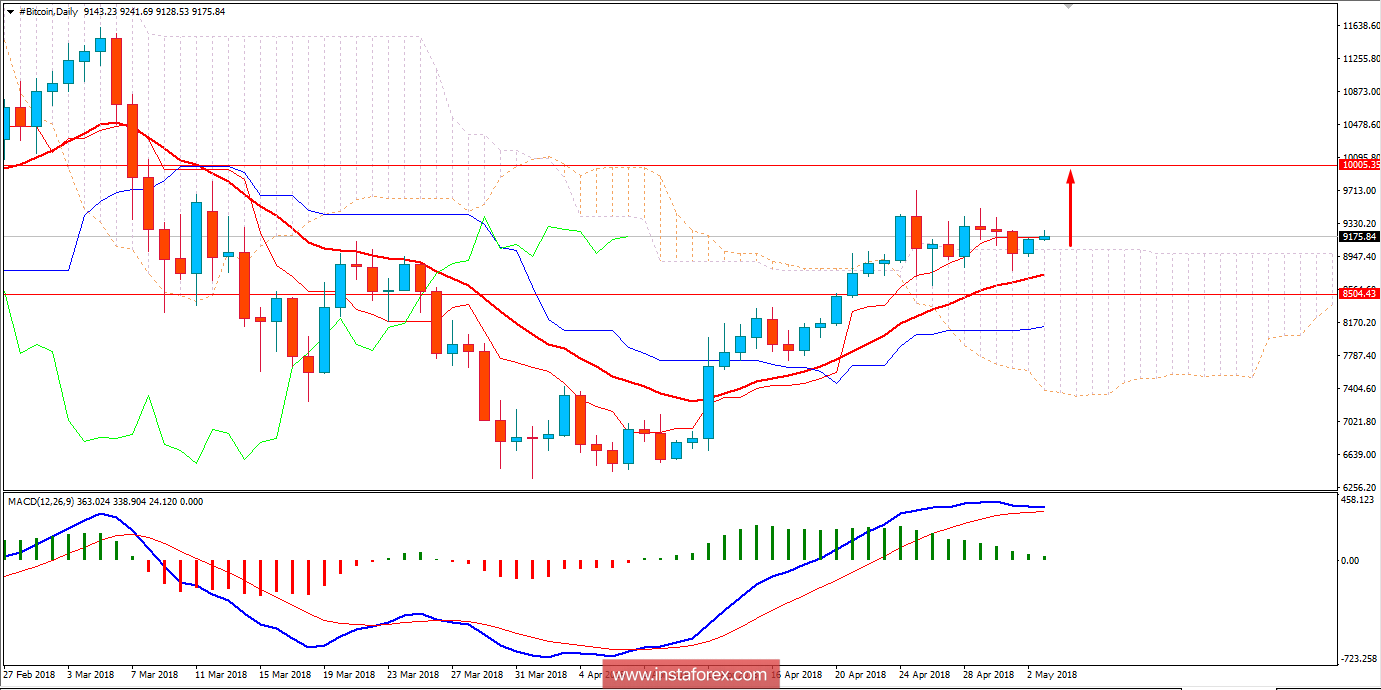1381x690 pixels.
Task: Click the 10478.60 price axis value
Action: coord(1361,125)
